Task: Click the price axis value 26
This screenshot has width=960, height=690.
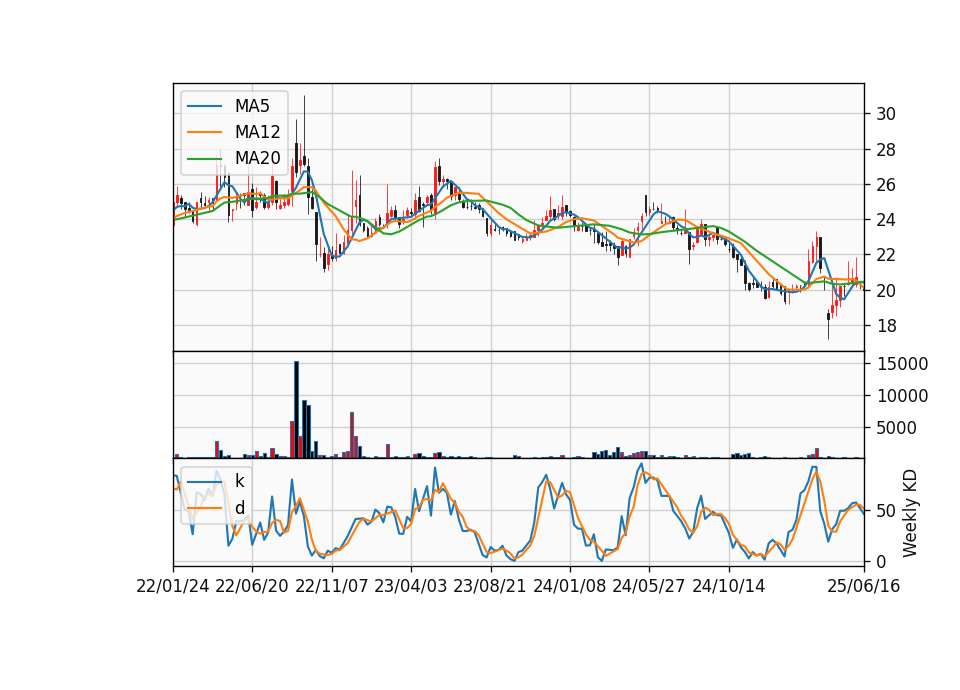Action: pos(886,185)
